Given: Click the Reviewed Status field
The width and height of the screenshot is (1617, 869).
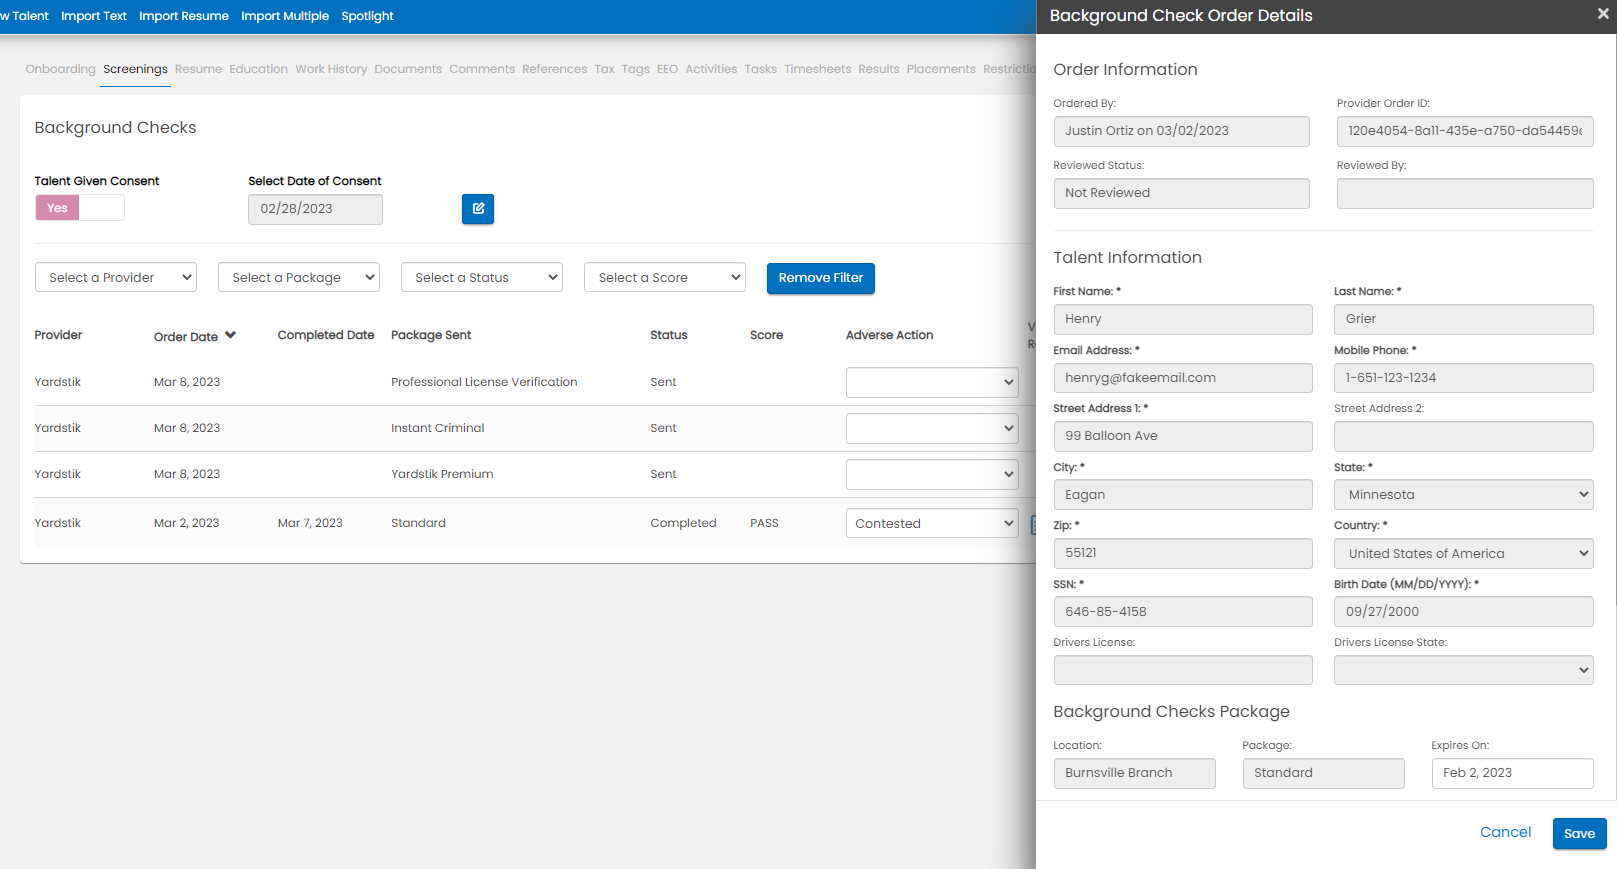Looking at the screenshot, I should coord(1181,193).
